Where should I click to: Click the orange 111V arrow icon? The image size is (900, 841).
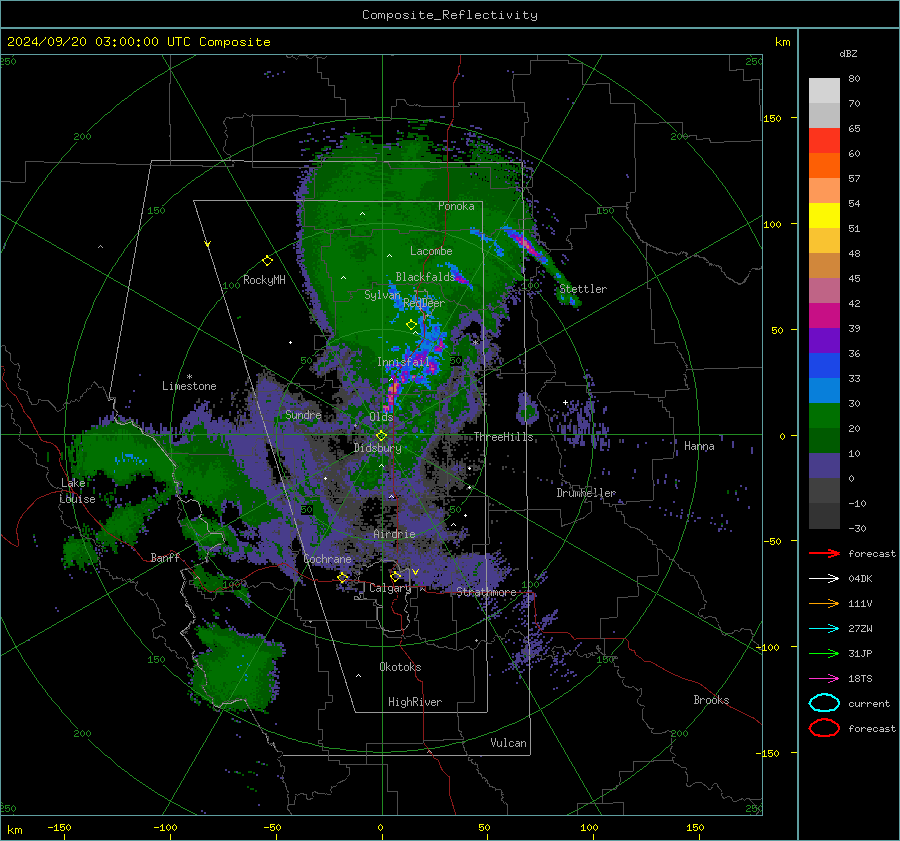(824, 603)
